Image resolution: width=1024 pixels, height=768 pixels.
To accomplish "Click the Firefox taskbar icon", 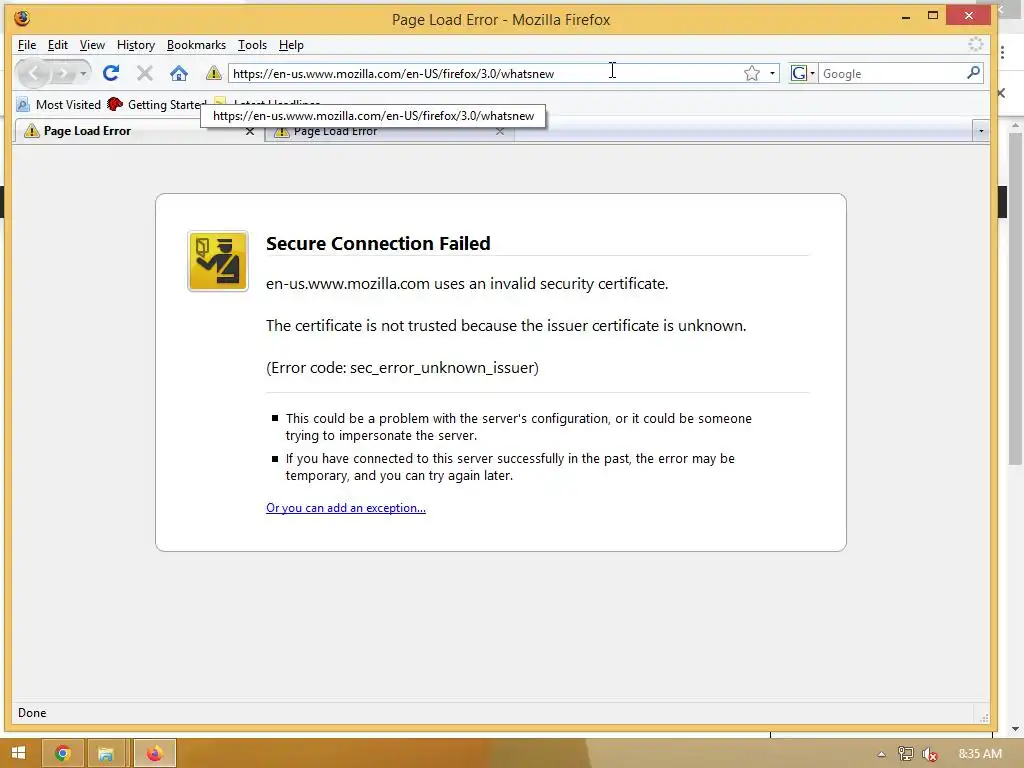I will coord(155,754).
